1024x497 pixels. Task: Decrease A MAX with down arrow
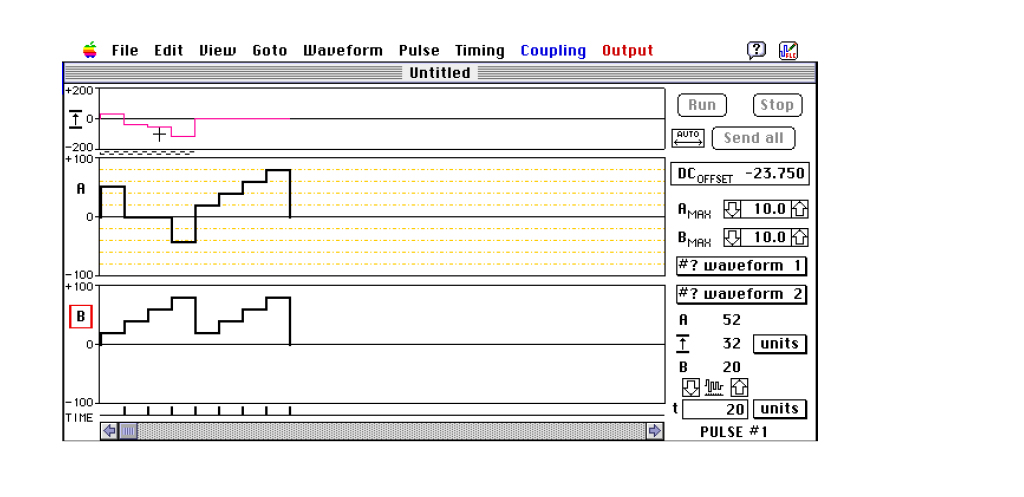pos(732,210)
